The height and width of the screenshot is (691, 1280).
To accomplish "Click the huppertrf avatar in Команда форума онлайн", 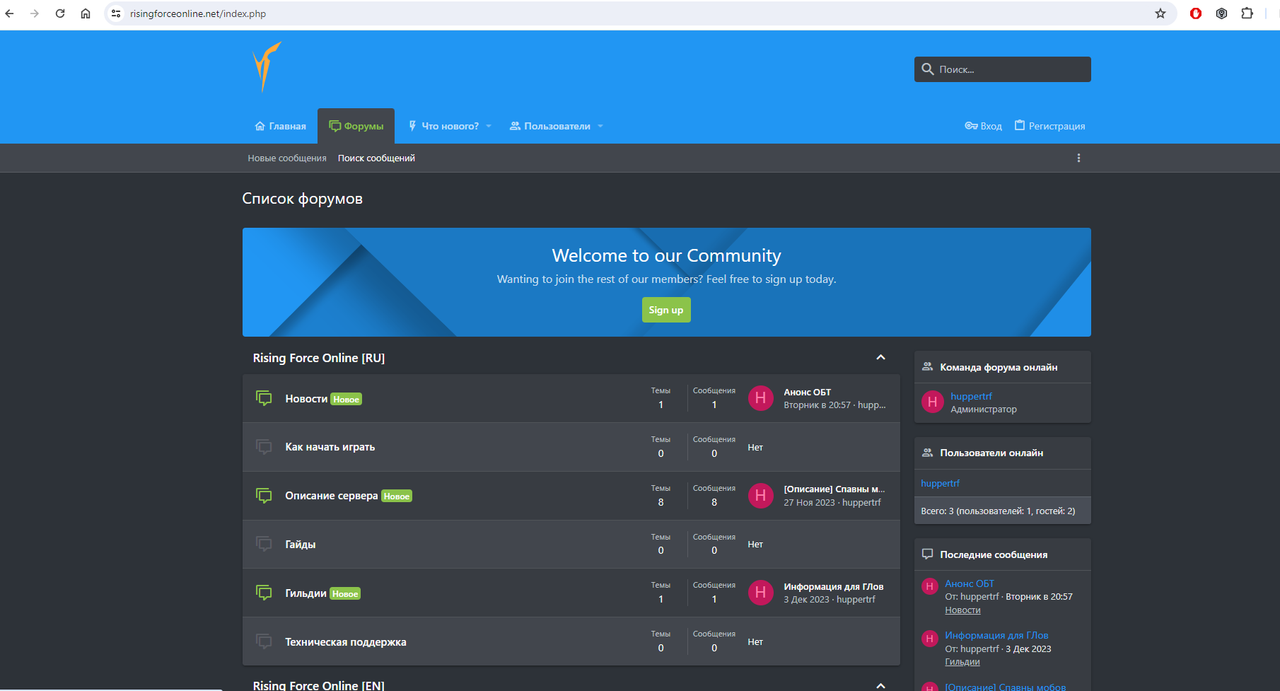I will tap(933, 402).
